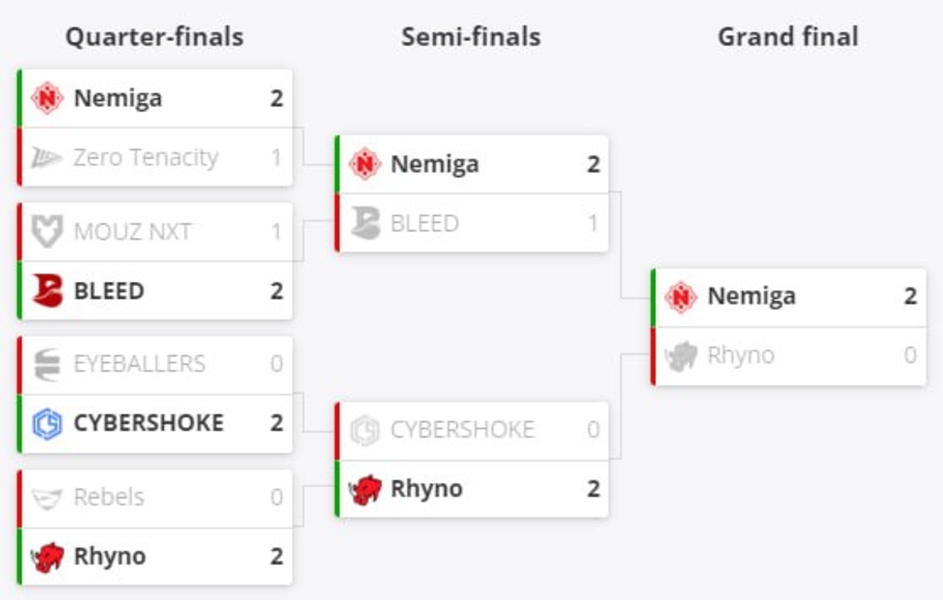Open the EYEBALLERS team name link
943x600 pixels.
[x=139, y=364]
